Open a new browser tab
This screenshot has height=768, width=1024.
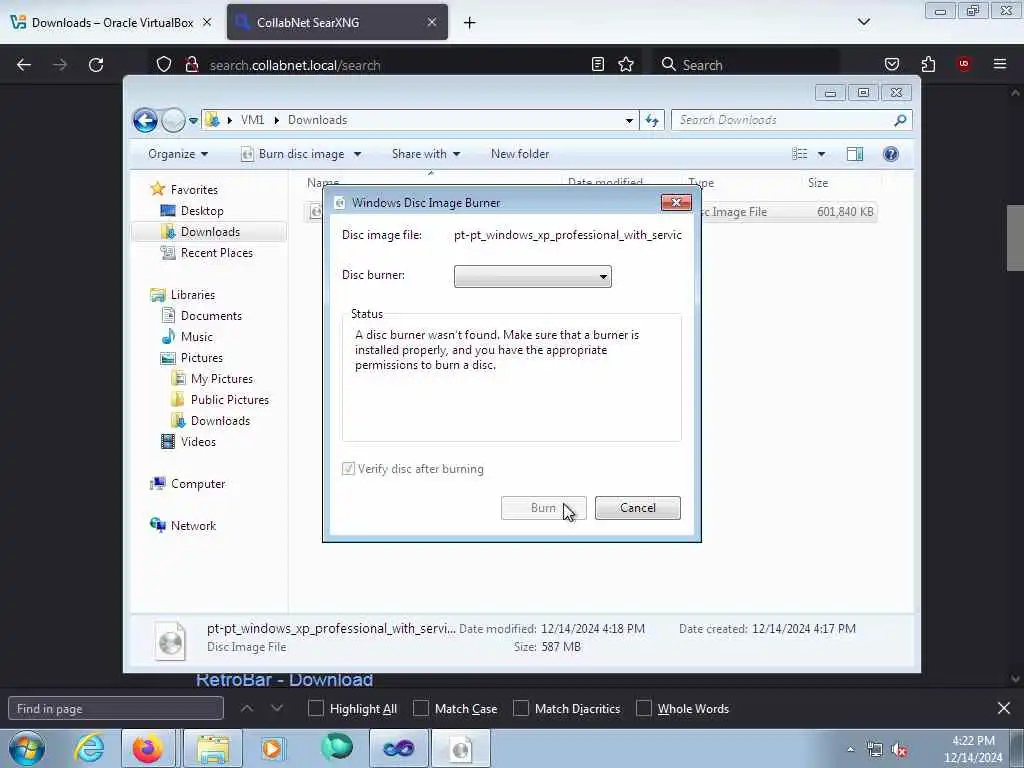[470, 23]
